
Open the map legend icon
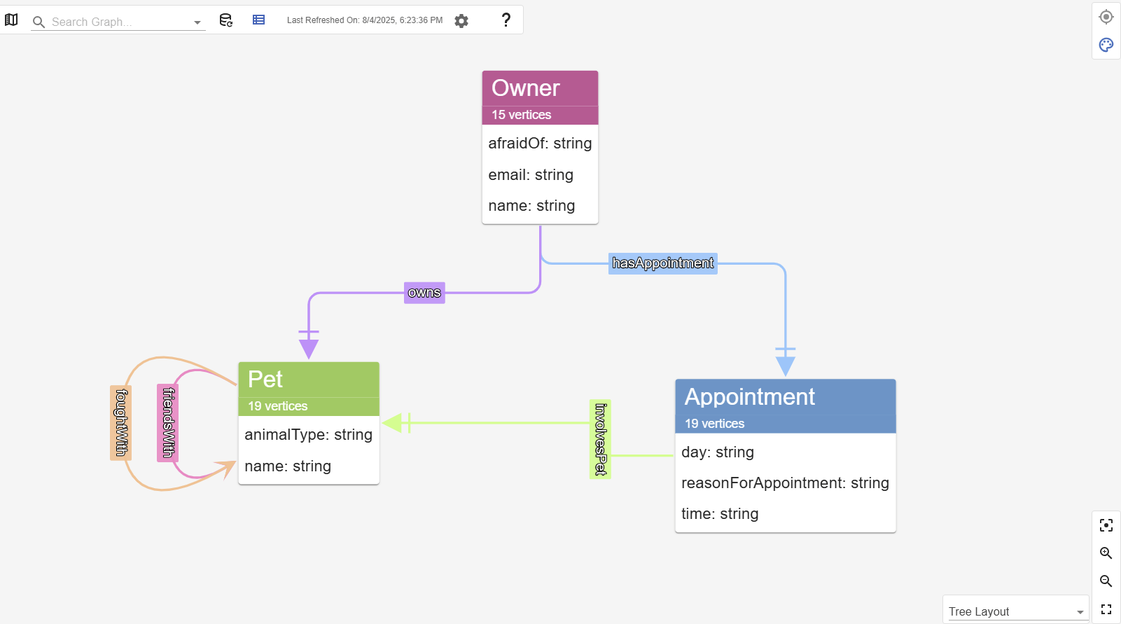(x=11, y=20)
